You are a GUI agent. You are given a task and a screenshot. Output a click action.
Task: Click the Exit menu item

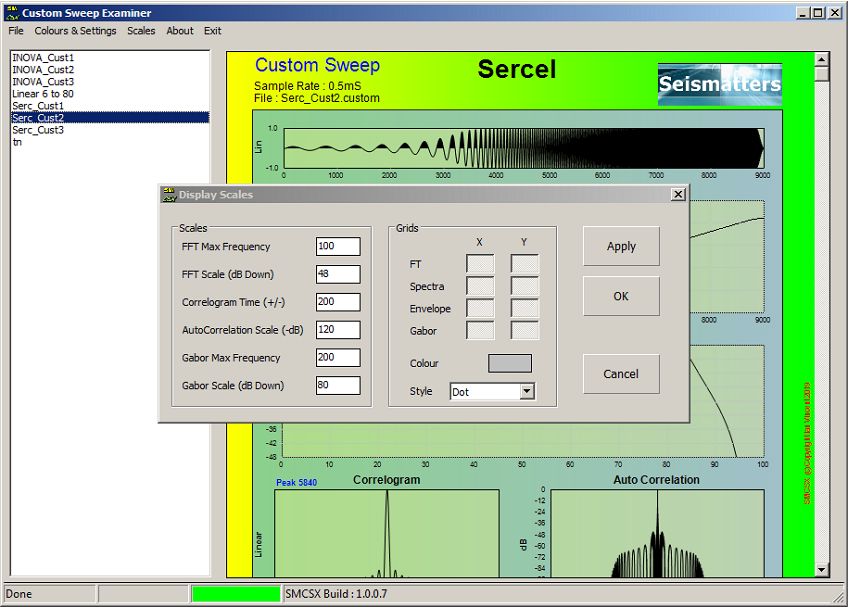tap(213, 31)
